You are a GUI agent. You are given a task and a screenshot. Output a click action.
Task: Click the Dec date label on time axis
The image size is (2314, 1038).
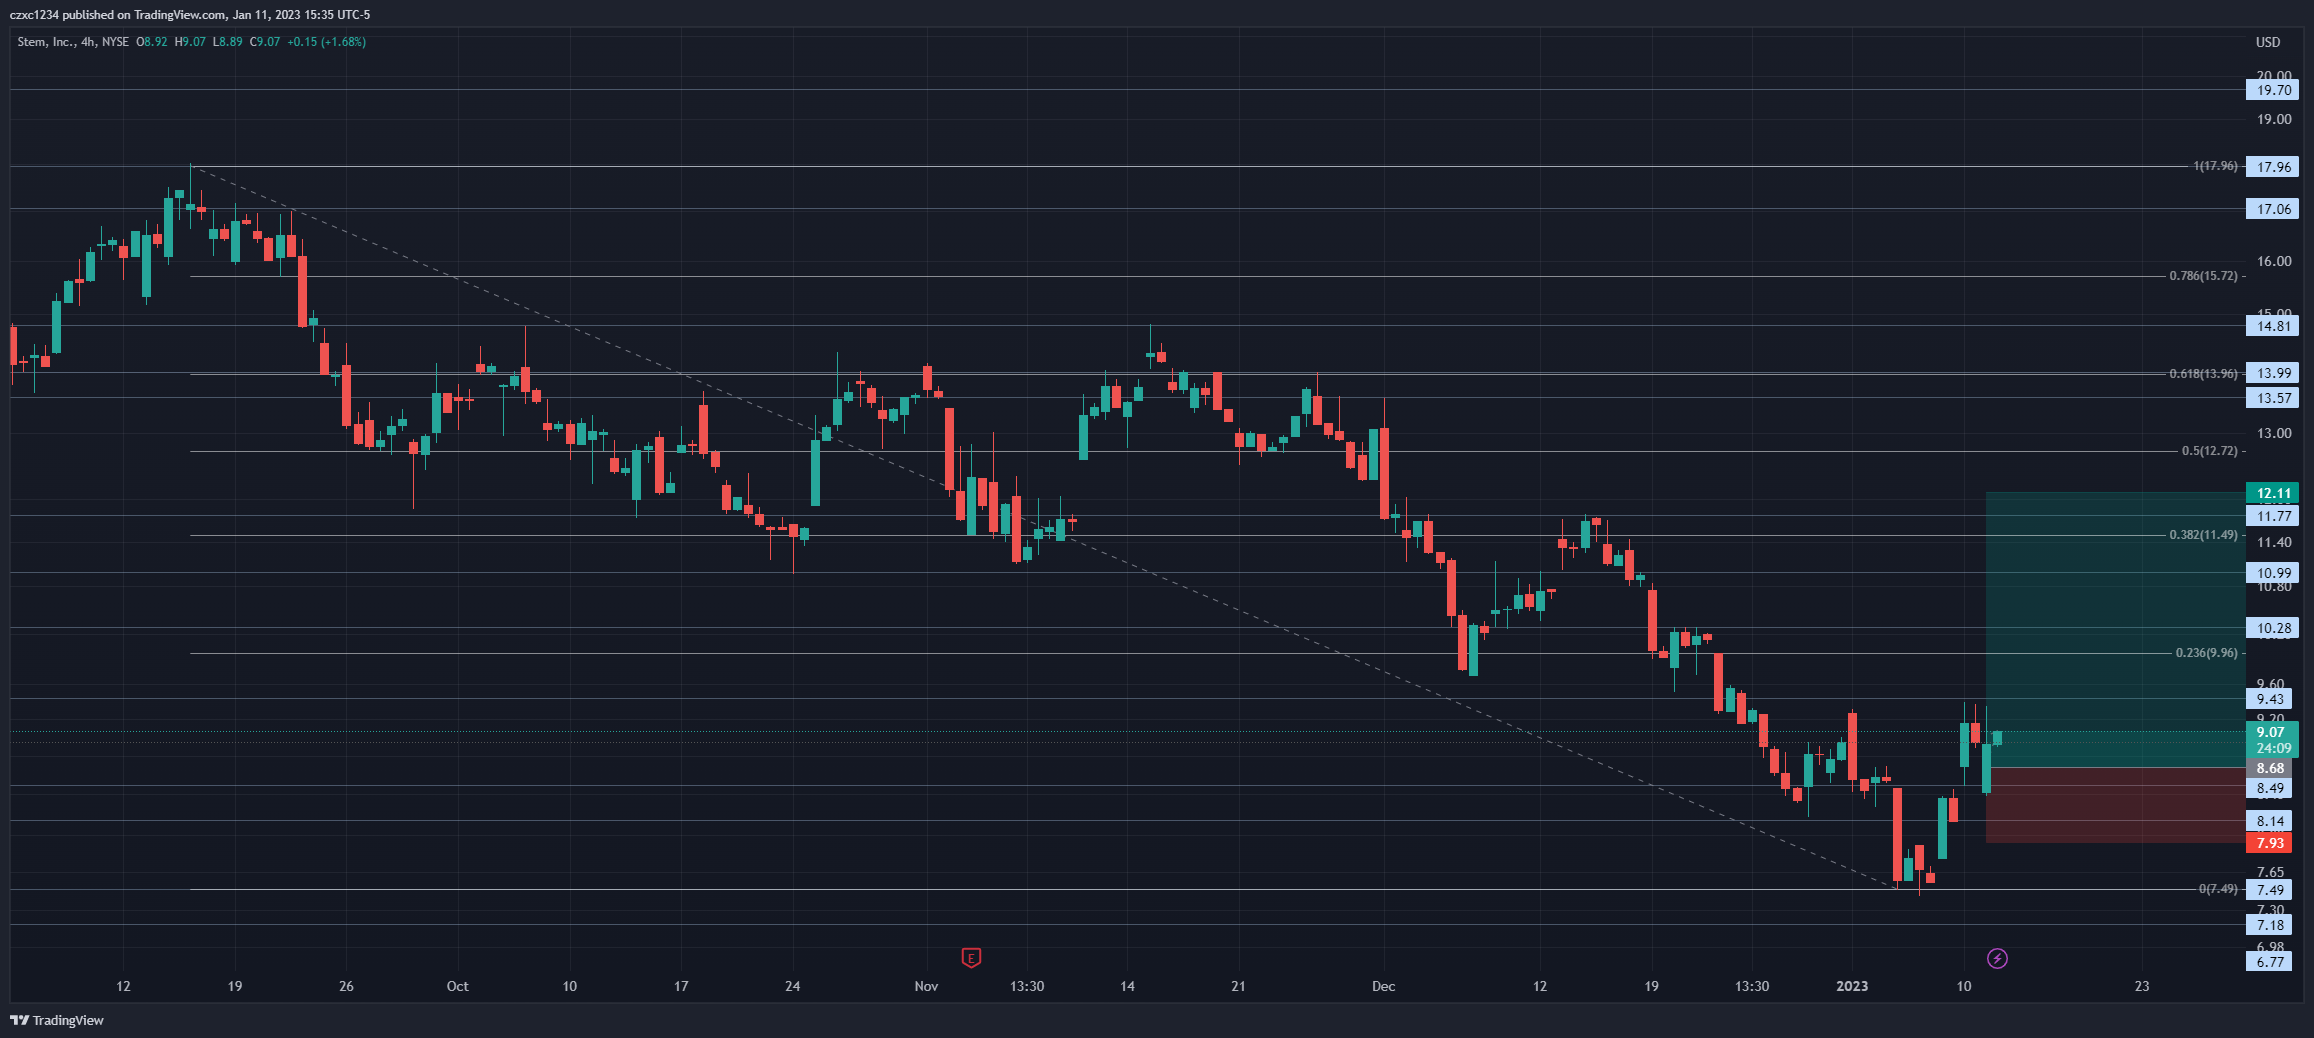pyautogui.click(x=1383, y=986)
